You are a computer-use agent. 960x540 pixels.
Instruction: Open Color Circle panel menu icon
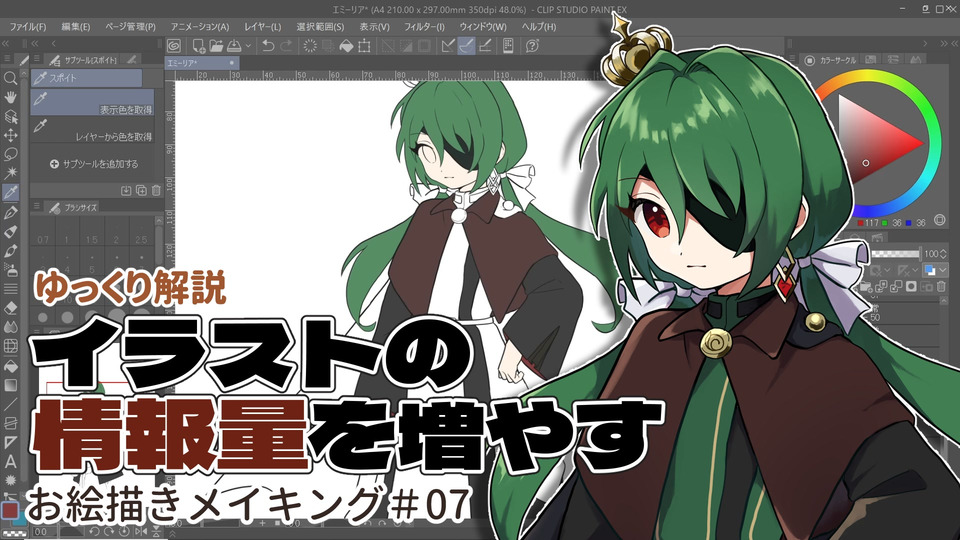tap(790, 59)
